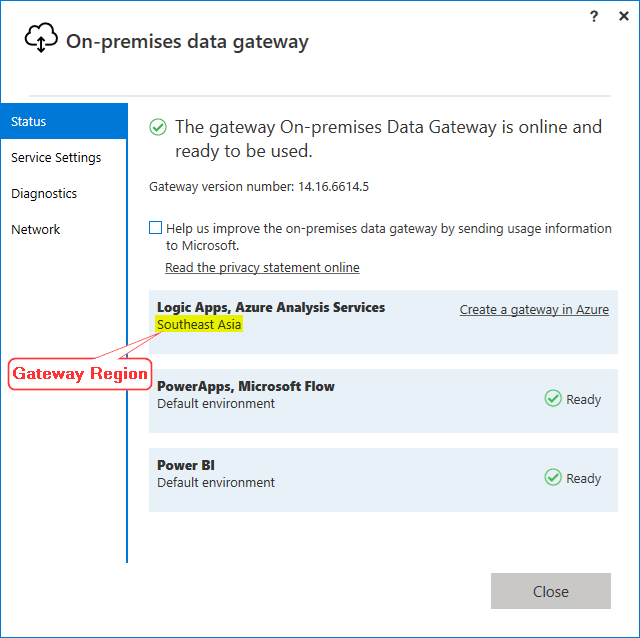Click the help question mark icon
Screen dimensions: 640x638
point(594,16)
